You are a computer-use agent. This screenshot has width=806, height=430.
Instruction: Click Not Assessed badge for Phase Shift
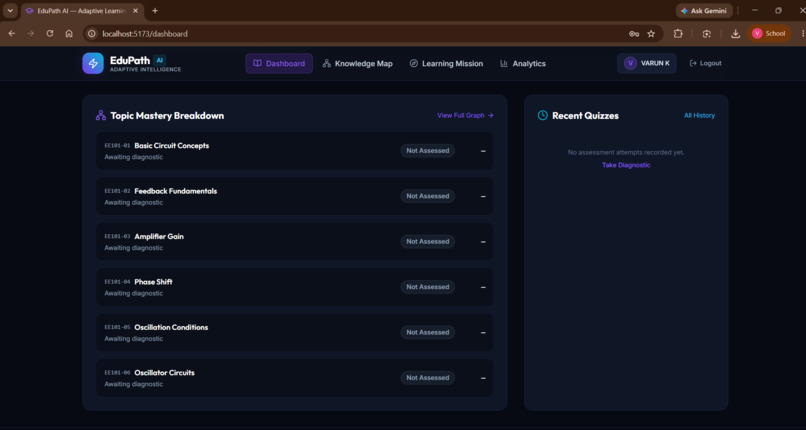(428, 287)
